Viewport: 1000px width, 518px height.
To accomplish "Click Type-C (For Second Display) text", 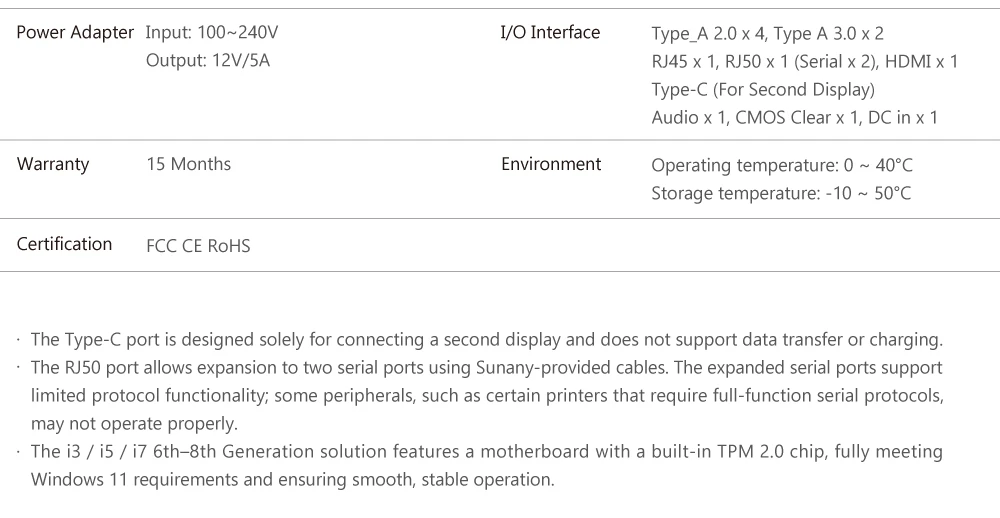I will 763,90.
